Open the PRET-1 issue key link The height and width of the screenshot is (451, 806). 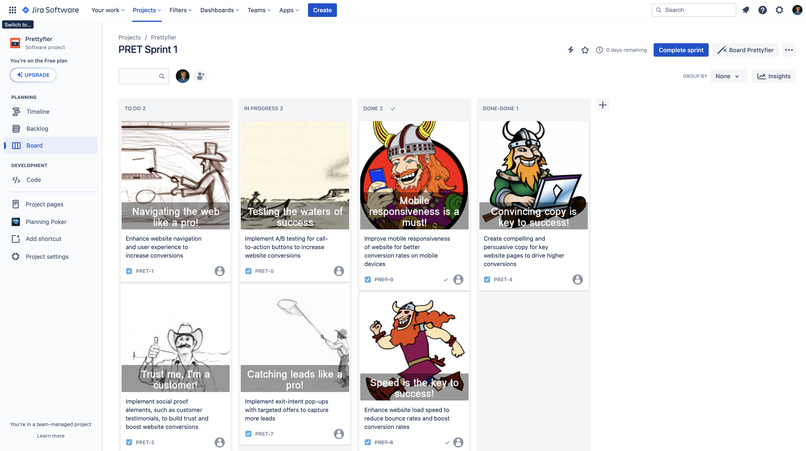(x=144, y=271)
